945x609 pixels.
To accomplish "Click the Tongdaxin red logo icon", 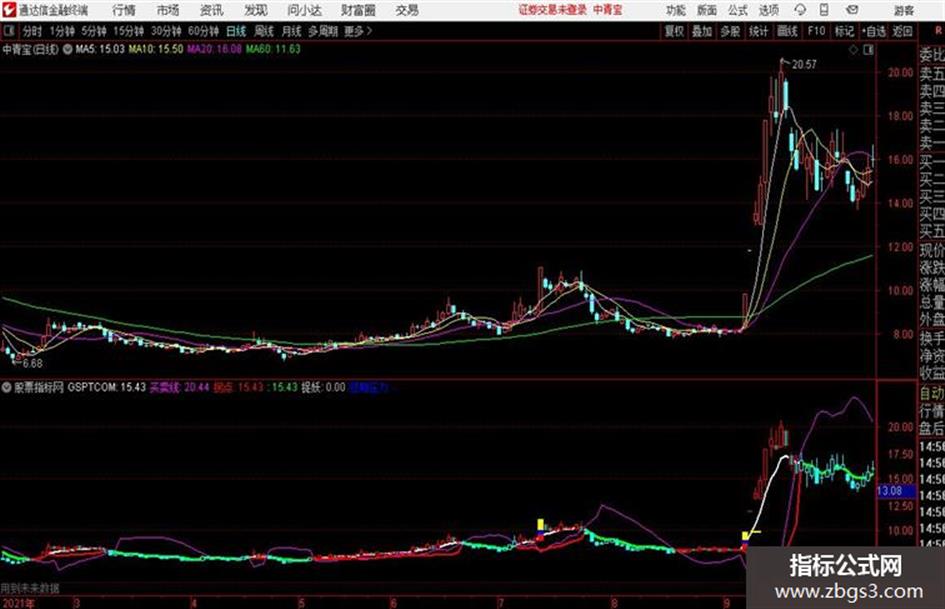I will (9, 10).
